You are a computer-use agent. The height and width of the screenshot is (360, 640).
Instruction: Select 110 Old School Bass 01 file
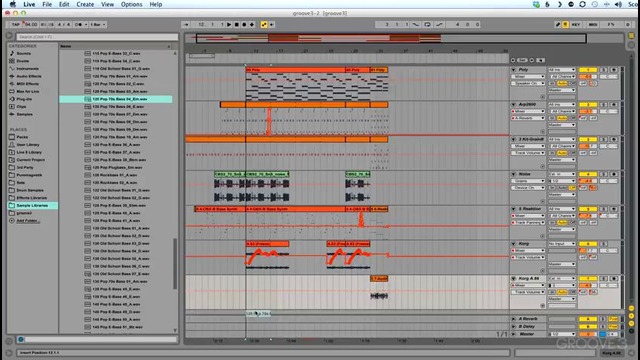tap(121, 69)
